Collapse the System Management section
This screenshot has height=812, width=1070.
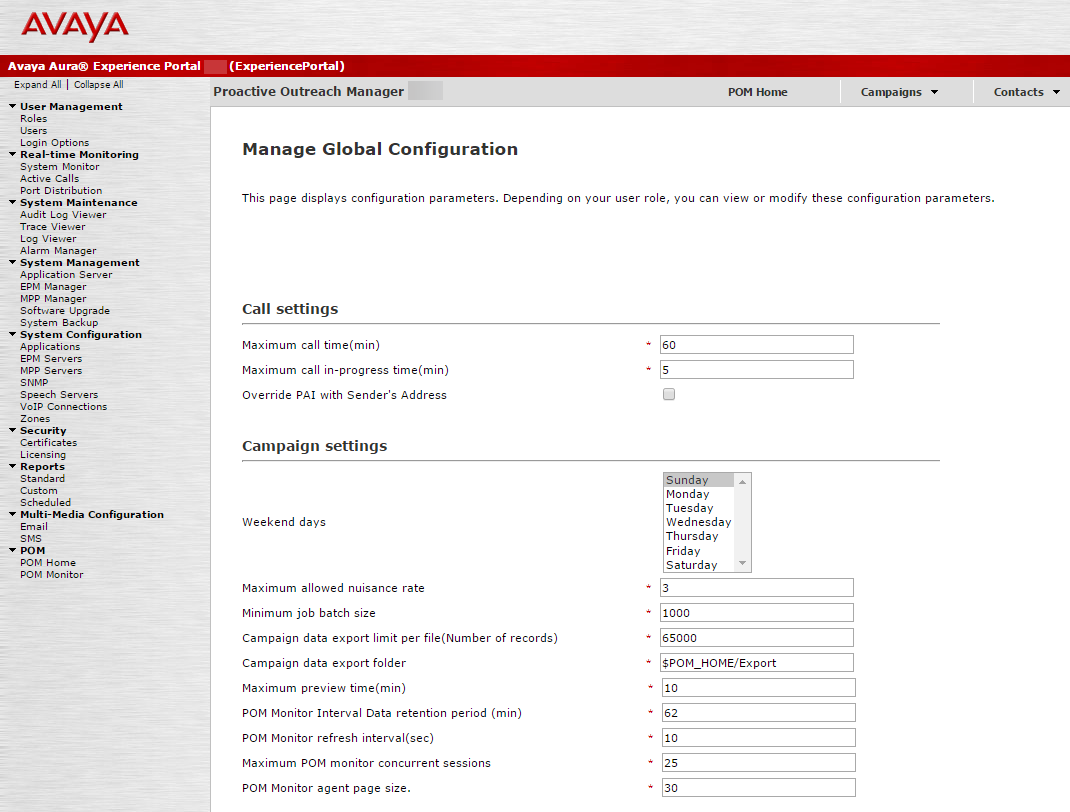pos(12,262)
